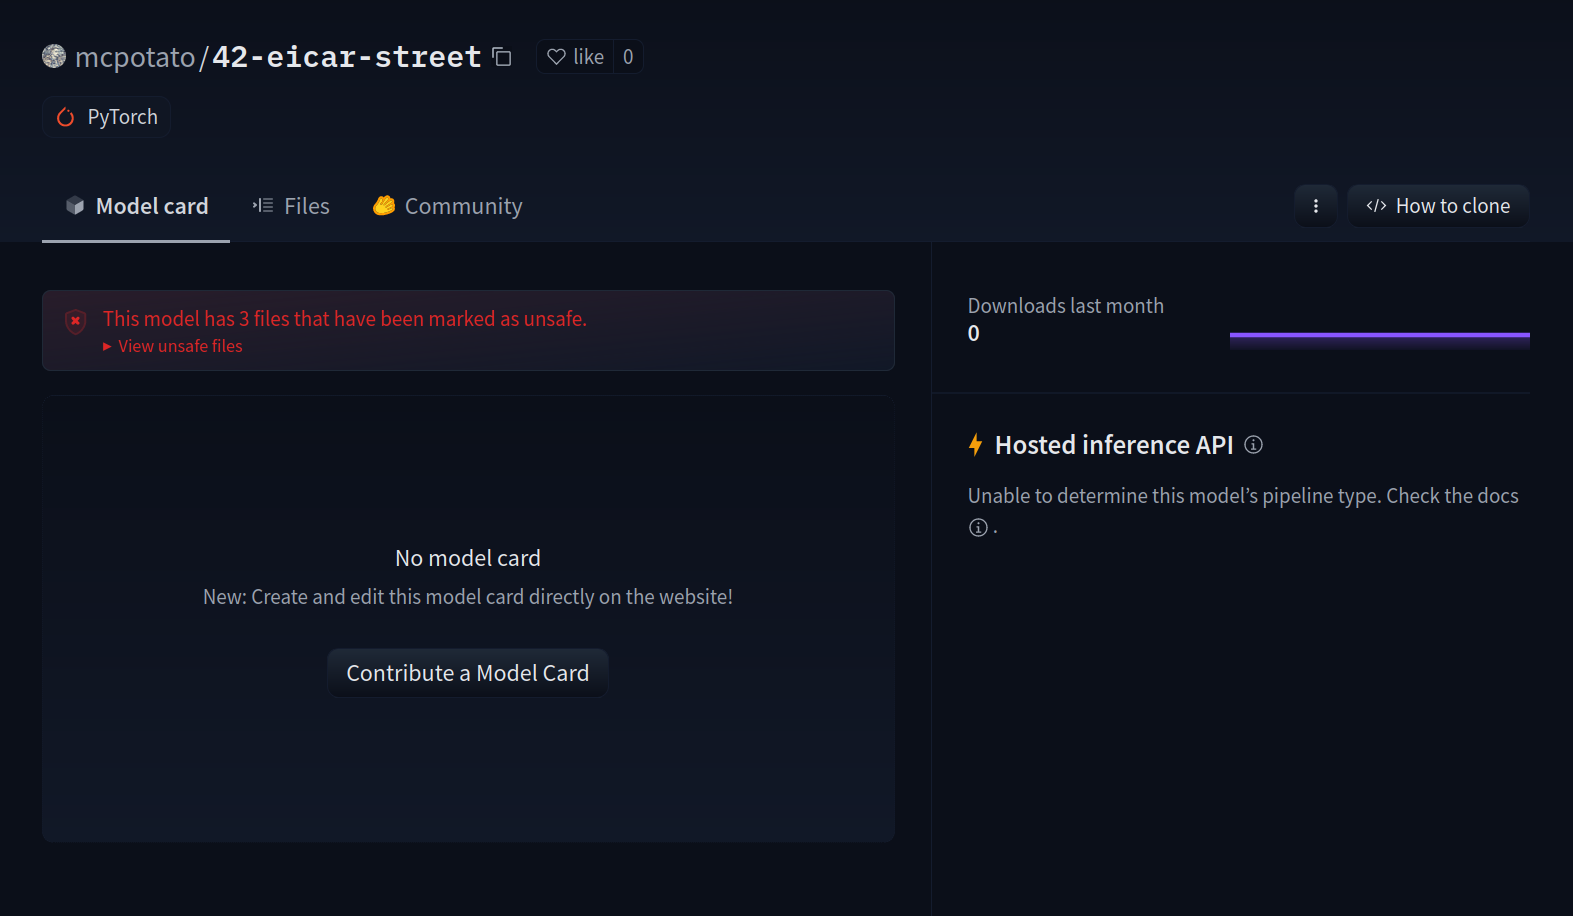Image resolution: width=1573 pixels, height=916 pixels.
Task: Click the PyTorch flame icon
Action: click(66, 117)
